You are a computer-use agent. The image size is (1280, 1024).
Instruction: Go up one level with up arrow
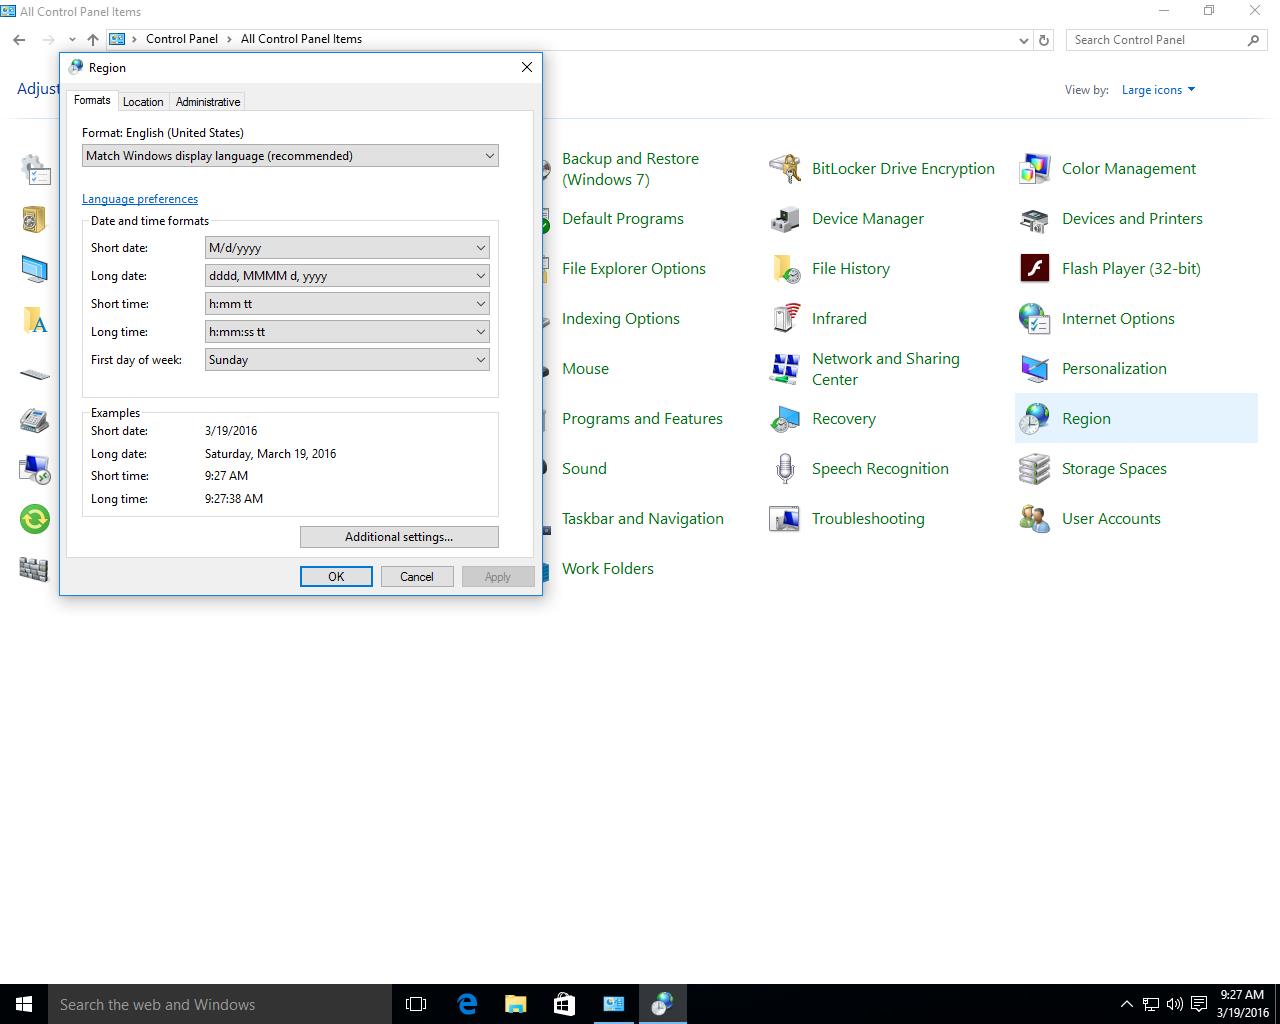click(x=92, y=40)
